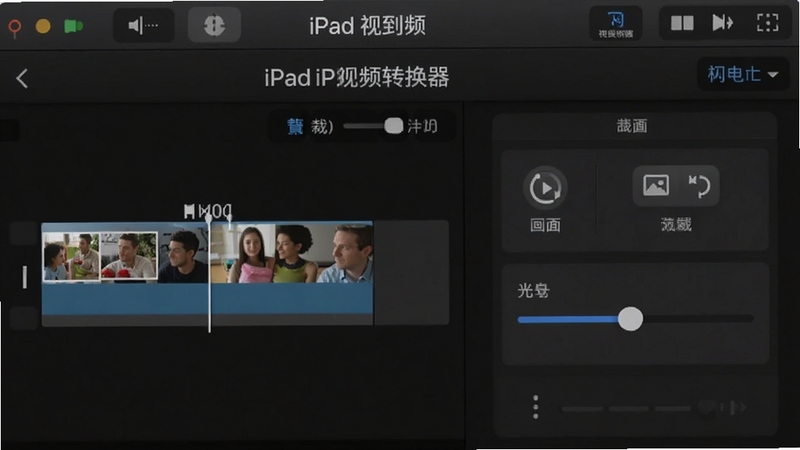Click the red window close button
800x450 pixels.
15,27
